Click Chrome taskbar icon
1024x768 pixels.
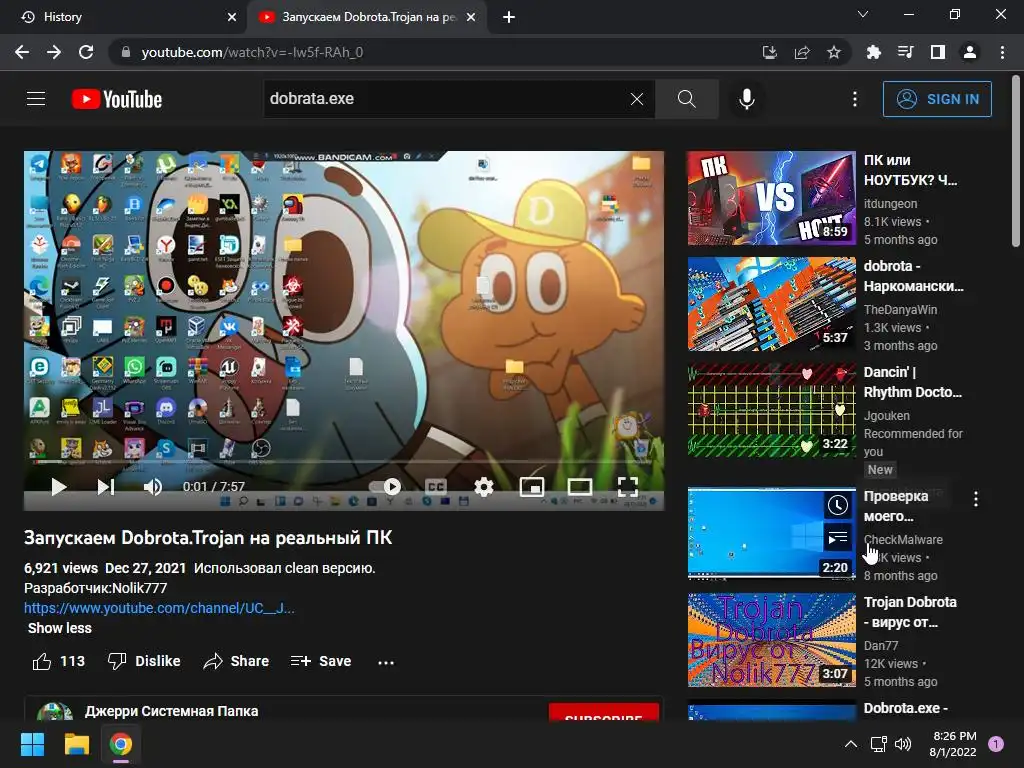pos(121,744)
